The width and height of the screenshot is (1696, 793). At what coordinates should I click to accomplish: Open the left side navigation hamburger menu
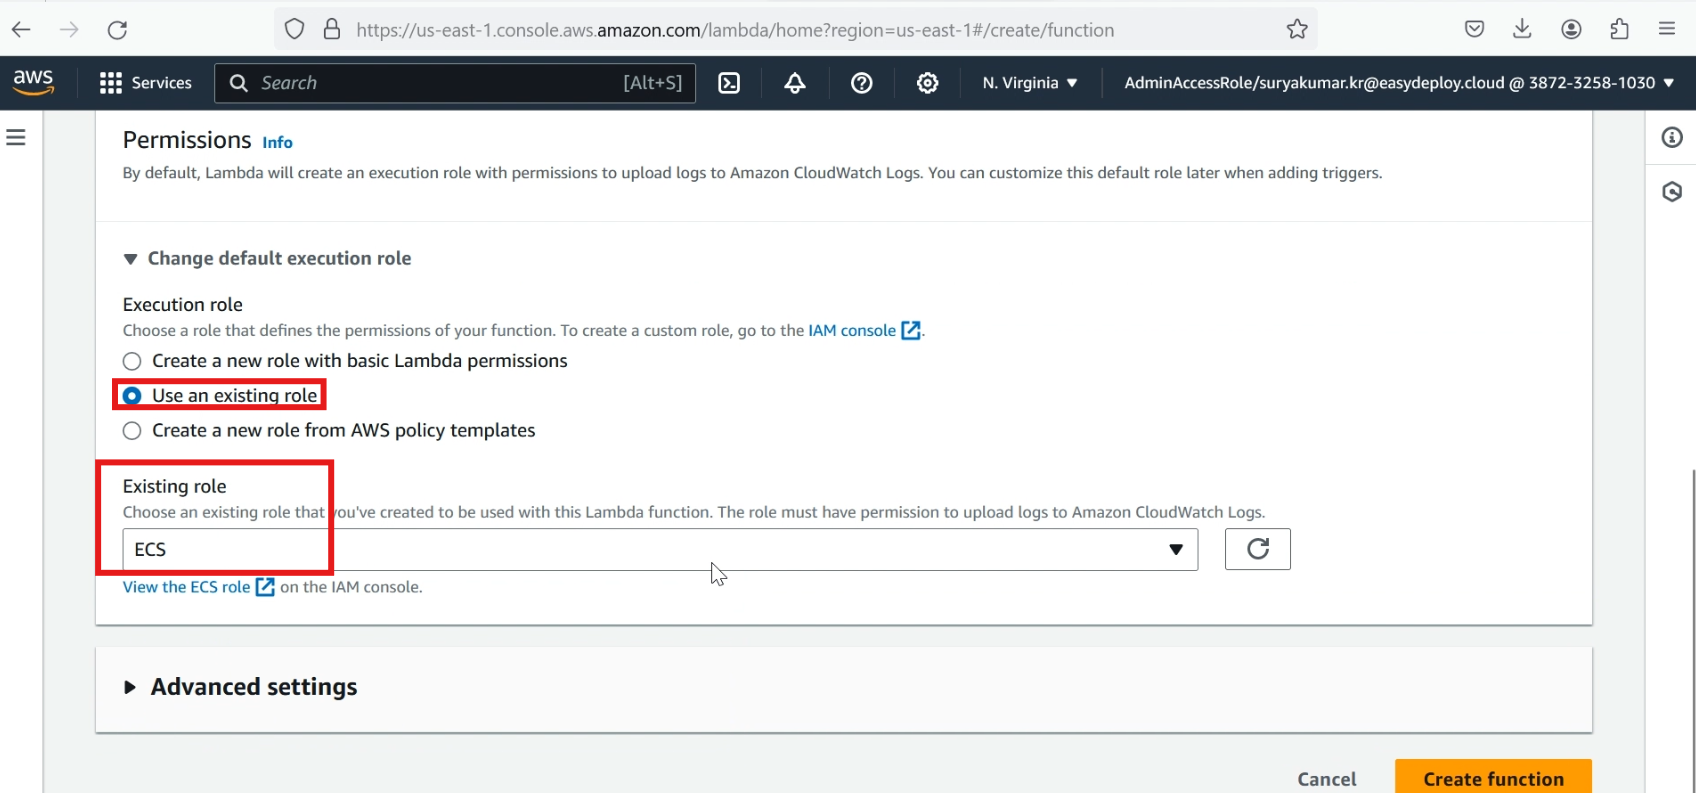pos(16,137)
